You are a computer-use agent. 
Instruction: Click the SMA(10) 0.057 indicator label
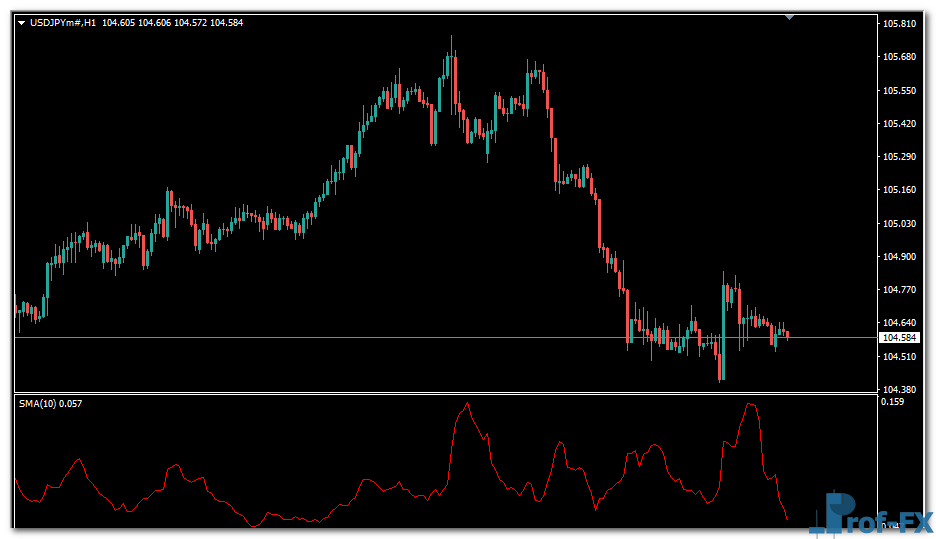(x=51, y=403)
